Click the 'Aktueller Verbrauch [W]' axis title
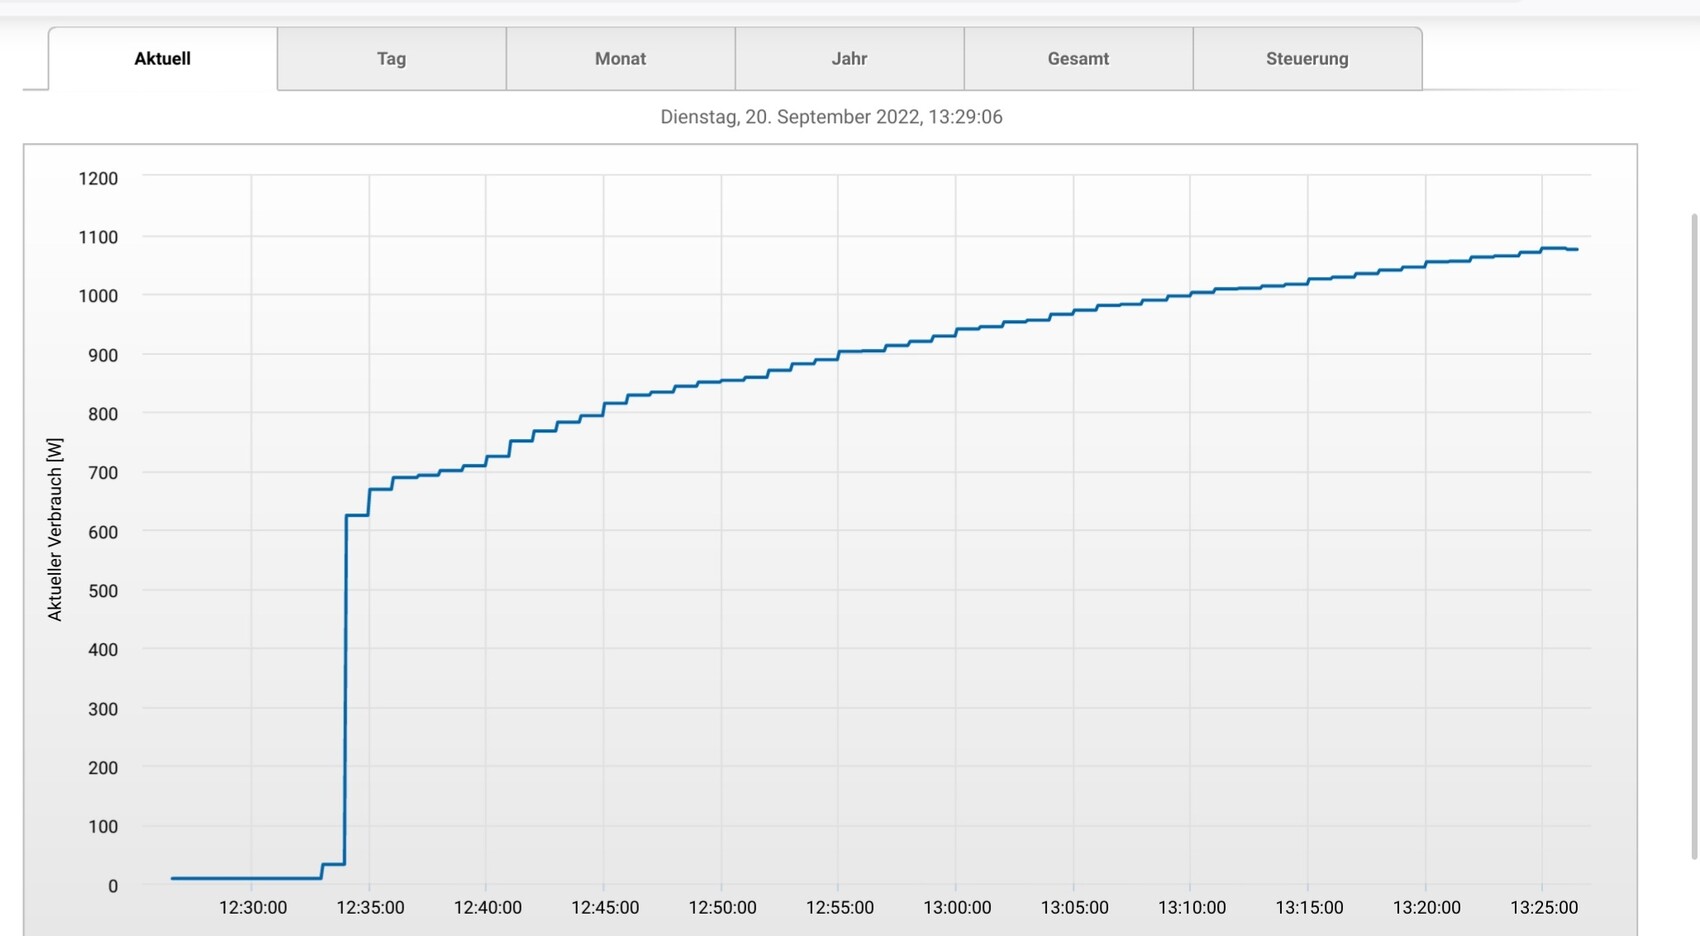 click(55, 529)
